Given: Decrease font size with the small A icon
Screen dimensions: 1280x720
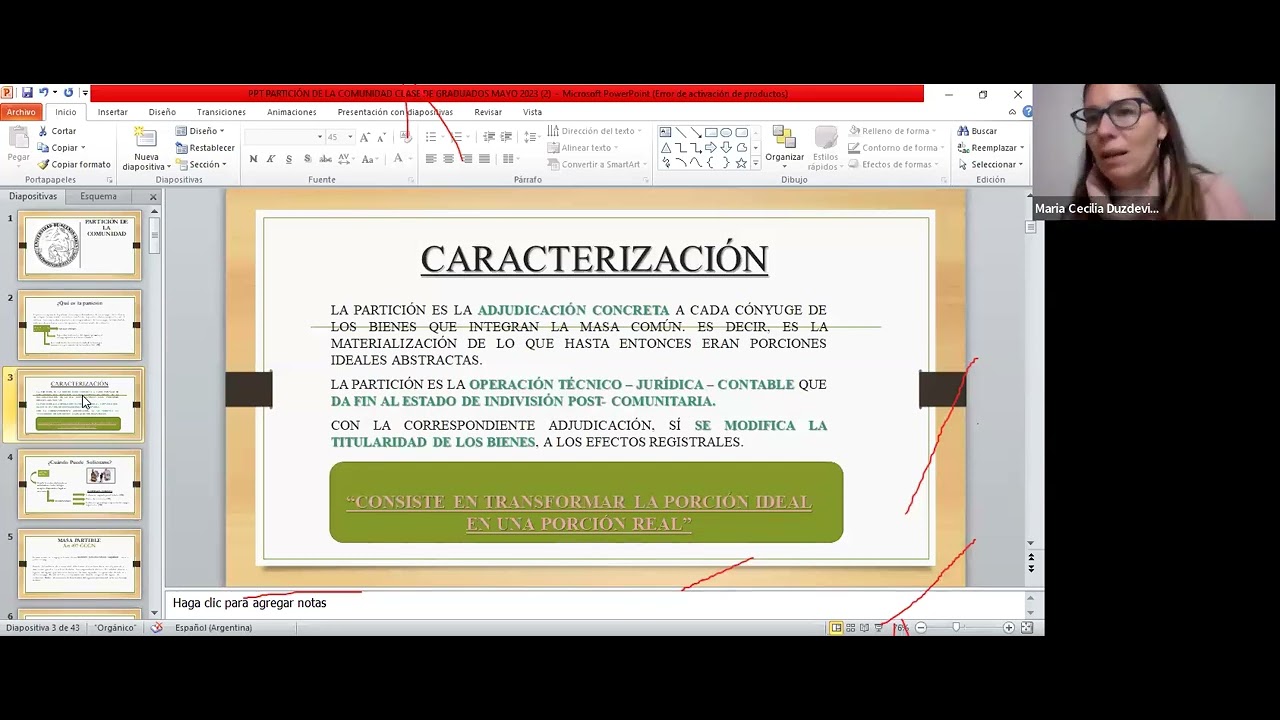Looking at the screenshot, I should [381, 137].
